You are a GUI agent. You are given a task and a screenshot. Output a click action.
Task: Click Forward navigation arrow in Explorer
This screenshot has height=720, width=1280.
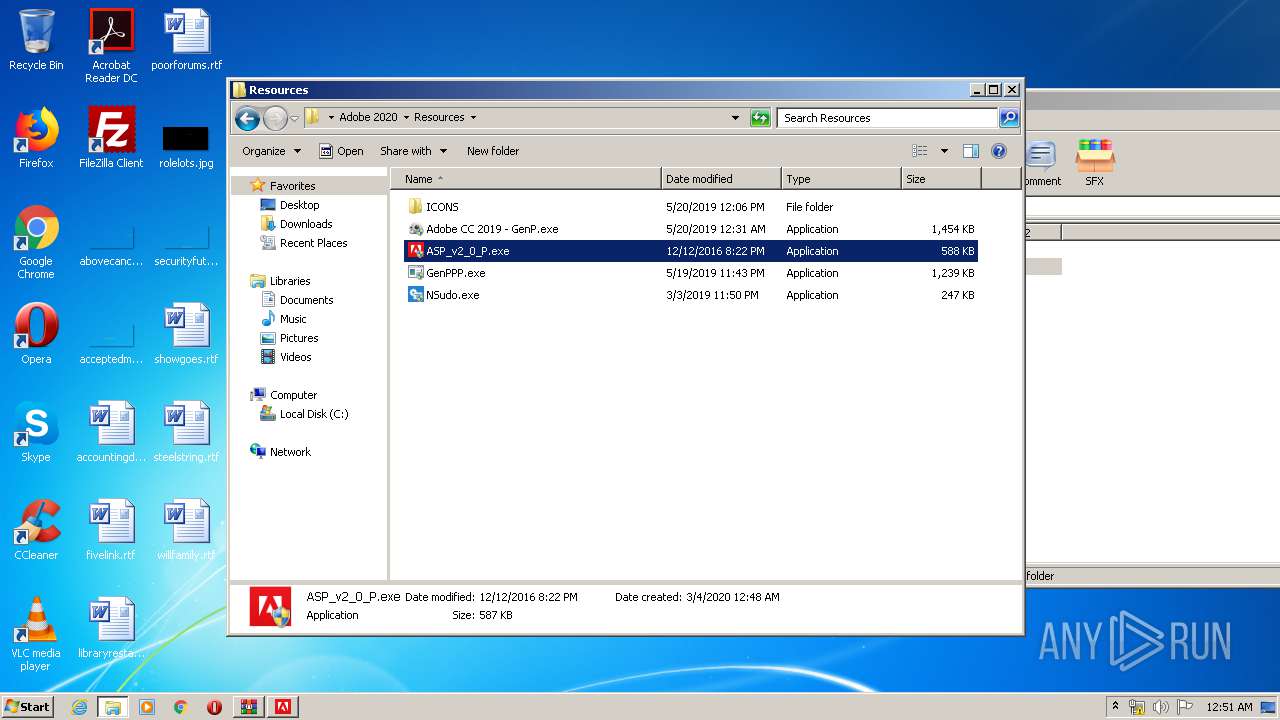pyautogui.click(x=275, y=118)
